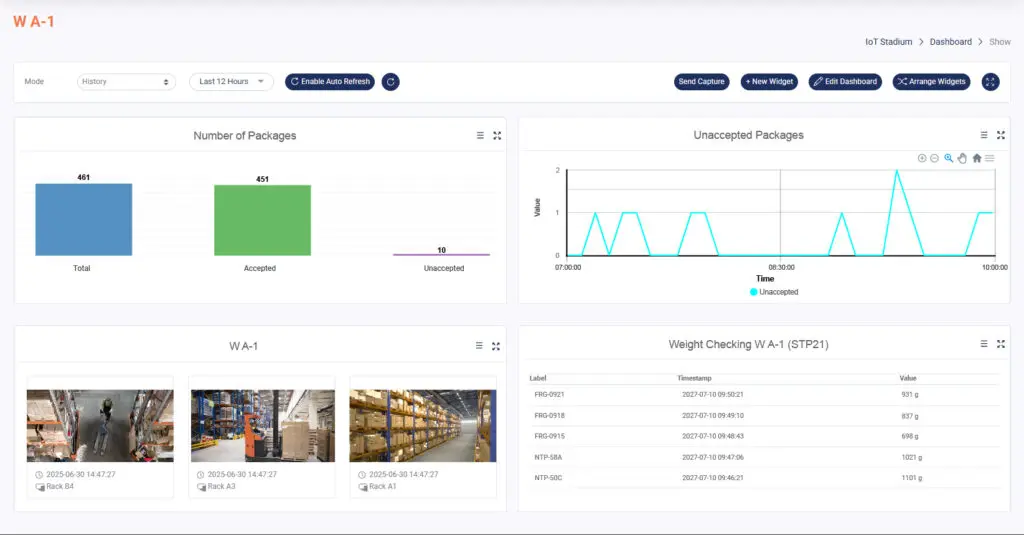The width and height of the screenshot is (1024, 535).
Task: Go to Dashboard in the breadcrumb
Action: tap(950, 42)
